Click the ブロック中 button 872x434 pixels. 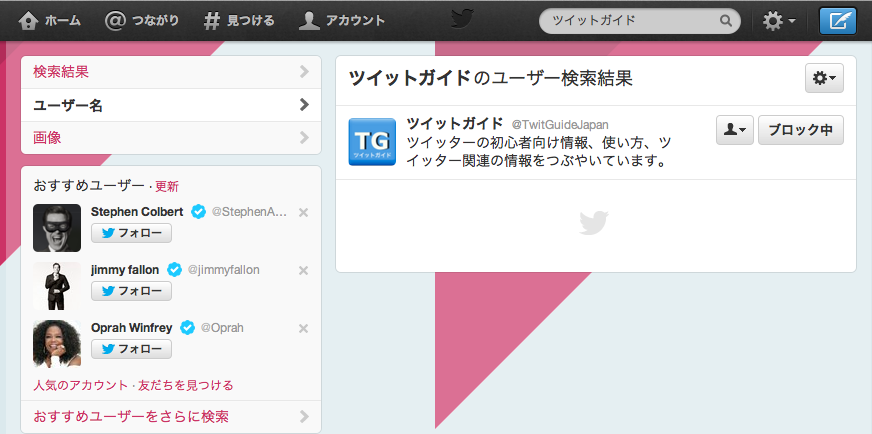tap(801, 130)
